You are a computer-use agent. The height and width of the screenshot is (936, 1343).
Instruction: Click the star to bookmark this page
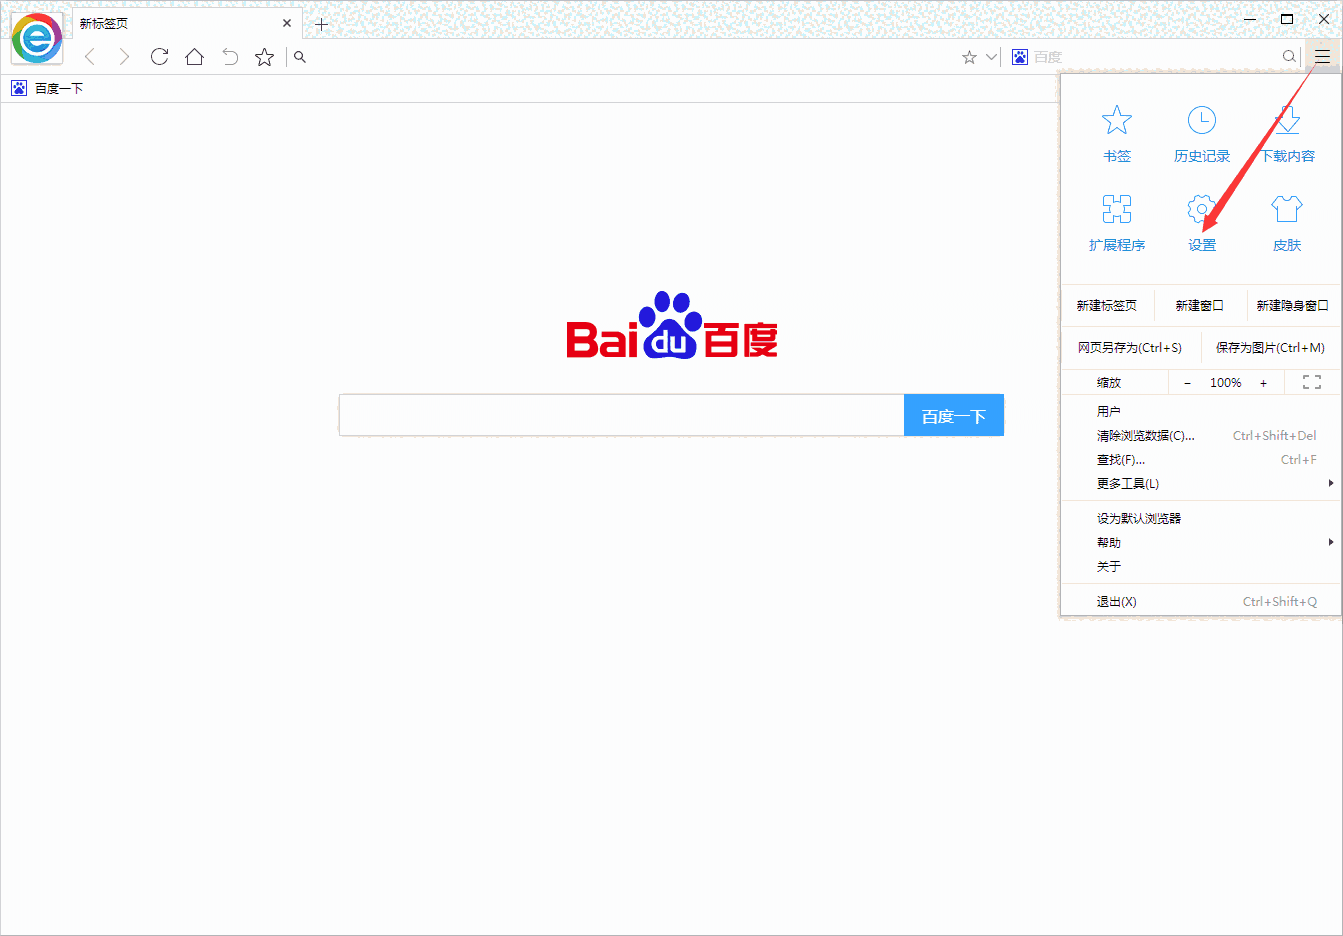point(264,57)
